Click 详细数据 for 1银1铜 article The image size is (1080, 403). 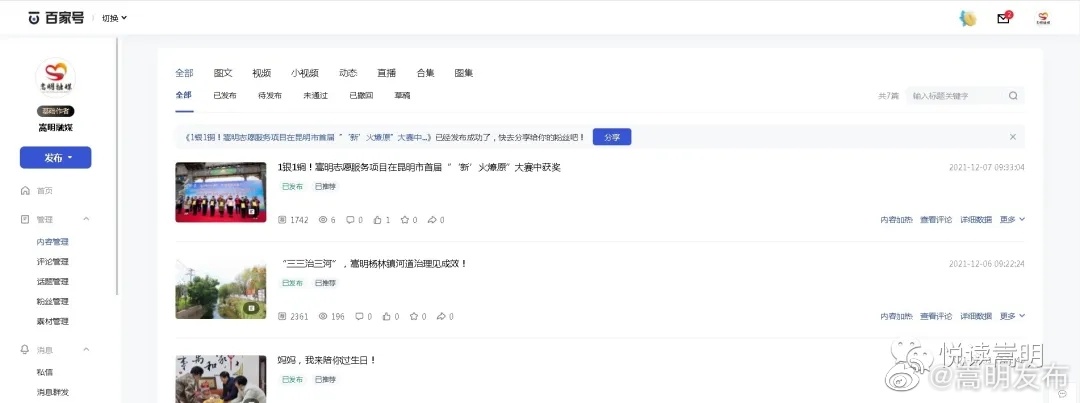(x=976, y=220)
